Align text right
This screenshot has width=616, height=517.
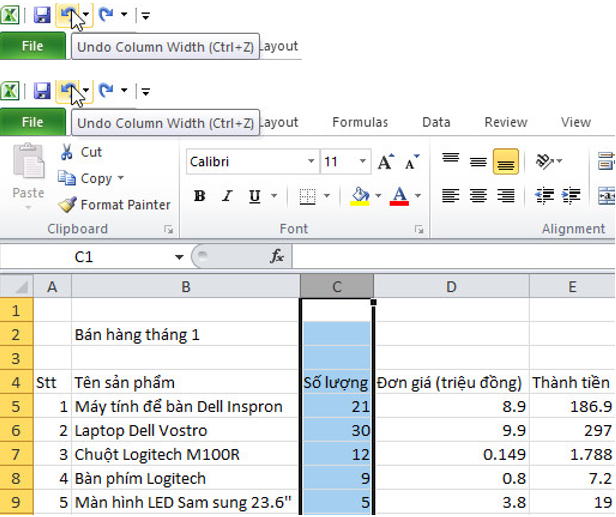(x=506, y=195)
